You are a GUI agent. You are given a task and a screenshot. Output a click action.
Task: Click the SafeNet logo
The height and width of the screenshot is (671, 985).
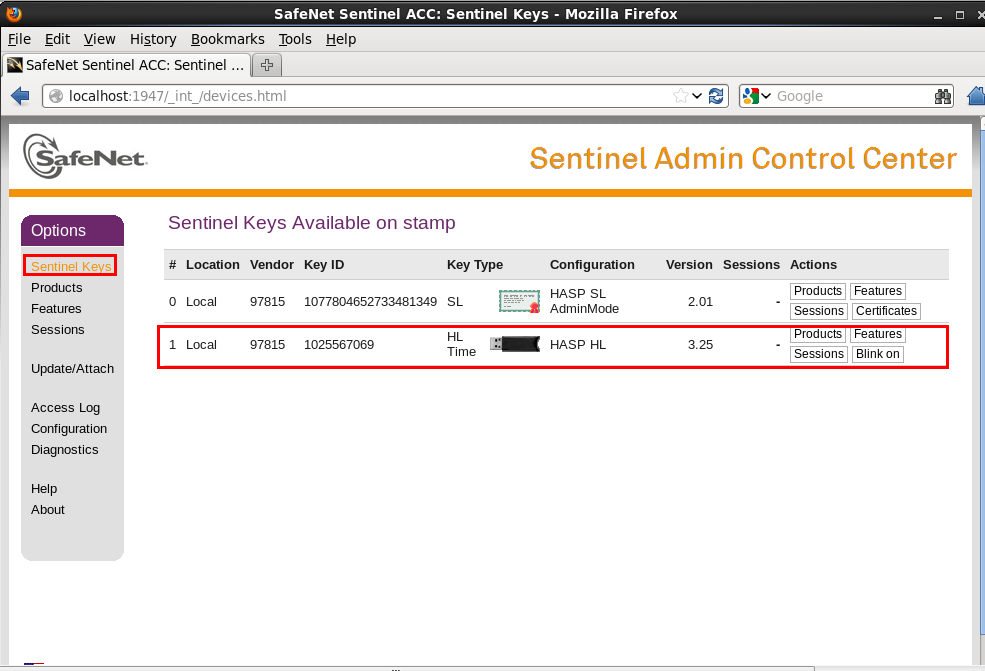pos(85,156)
